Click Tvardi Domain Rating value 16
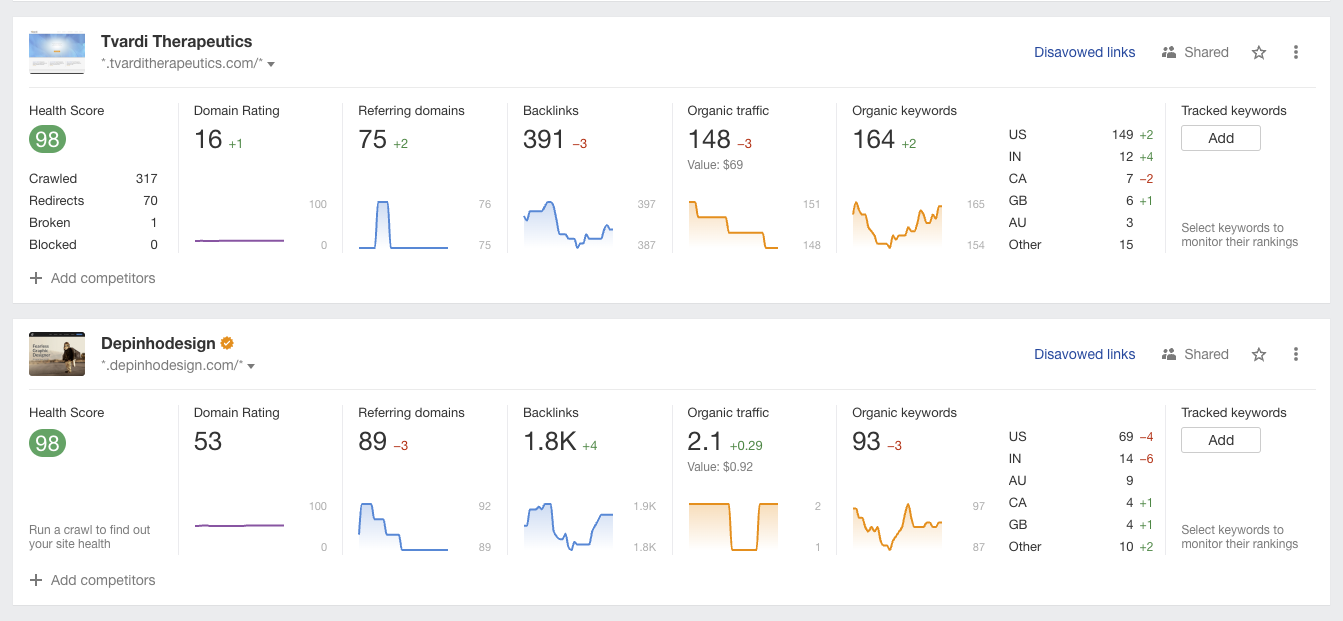The image size is (1343, 621). [208, 140]
